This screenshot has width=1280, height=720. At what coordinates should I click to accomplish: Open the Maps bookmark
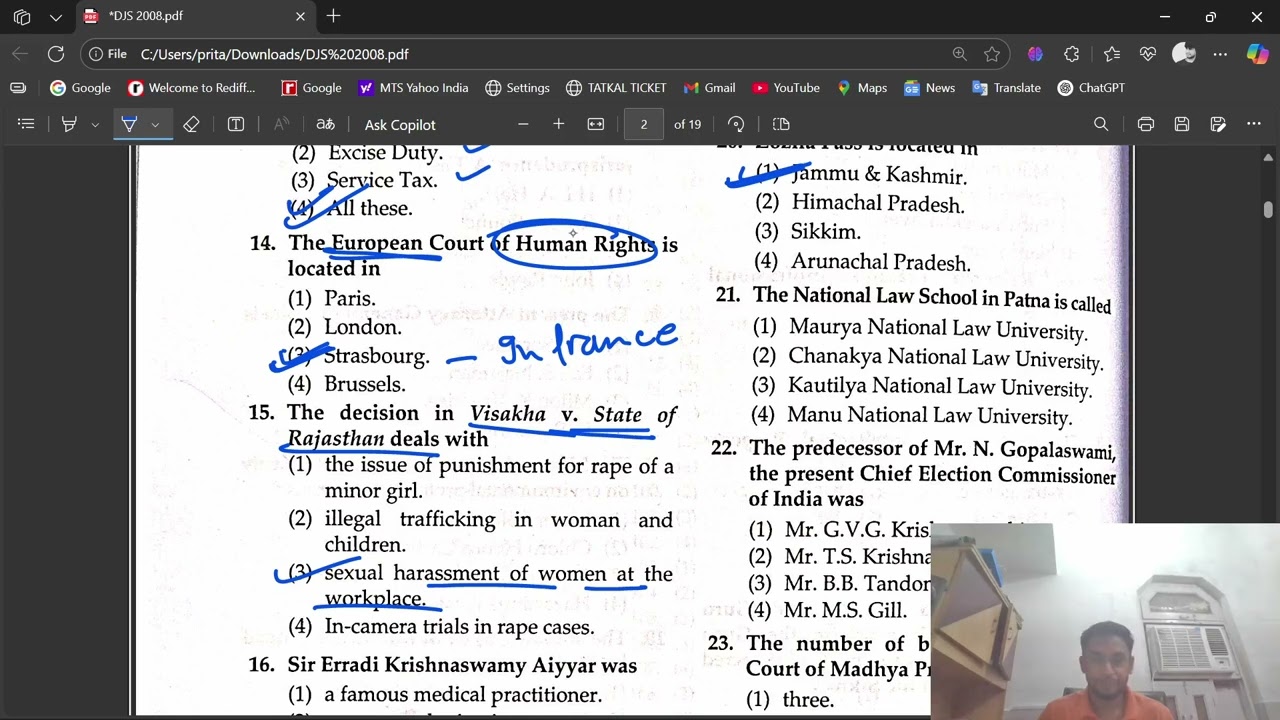coord(861,88)
